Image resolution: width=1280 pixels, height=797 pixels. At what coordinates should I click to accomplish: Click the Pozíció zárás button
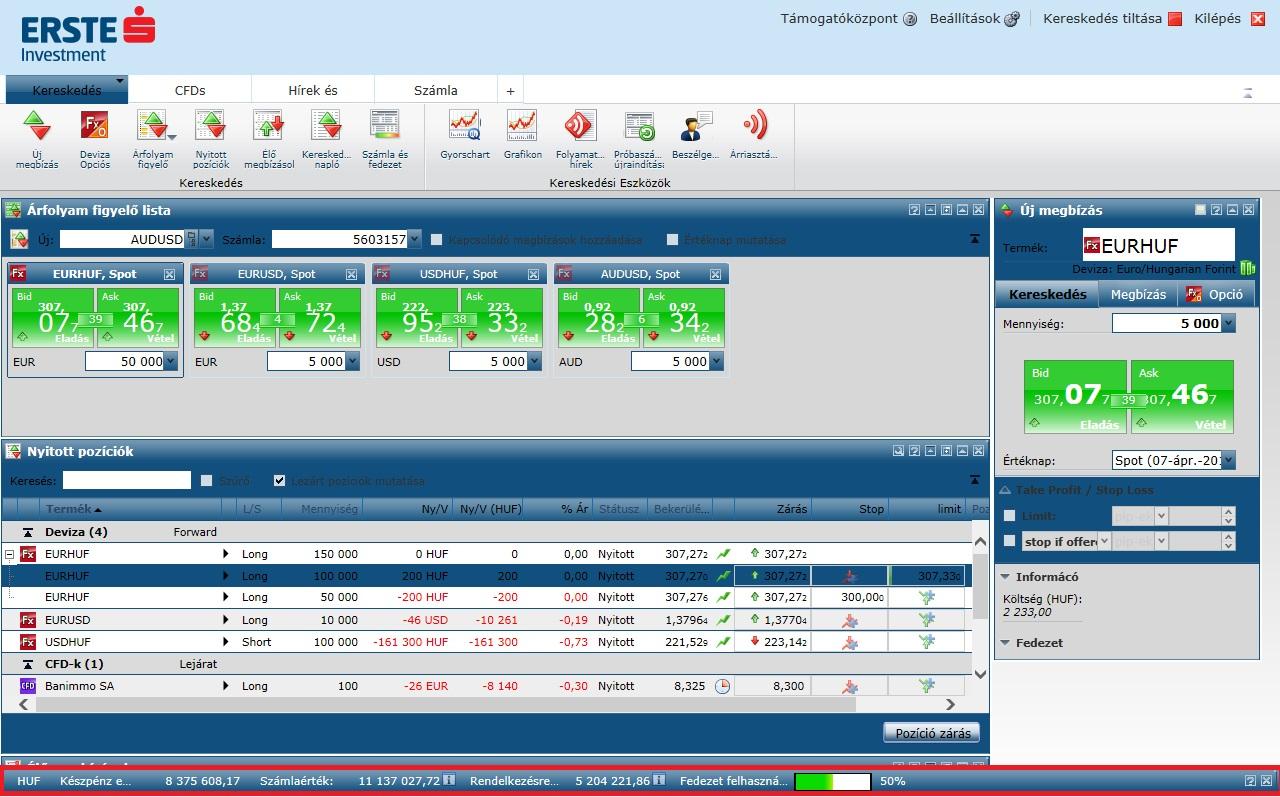tap(933, 733)
